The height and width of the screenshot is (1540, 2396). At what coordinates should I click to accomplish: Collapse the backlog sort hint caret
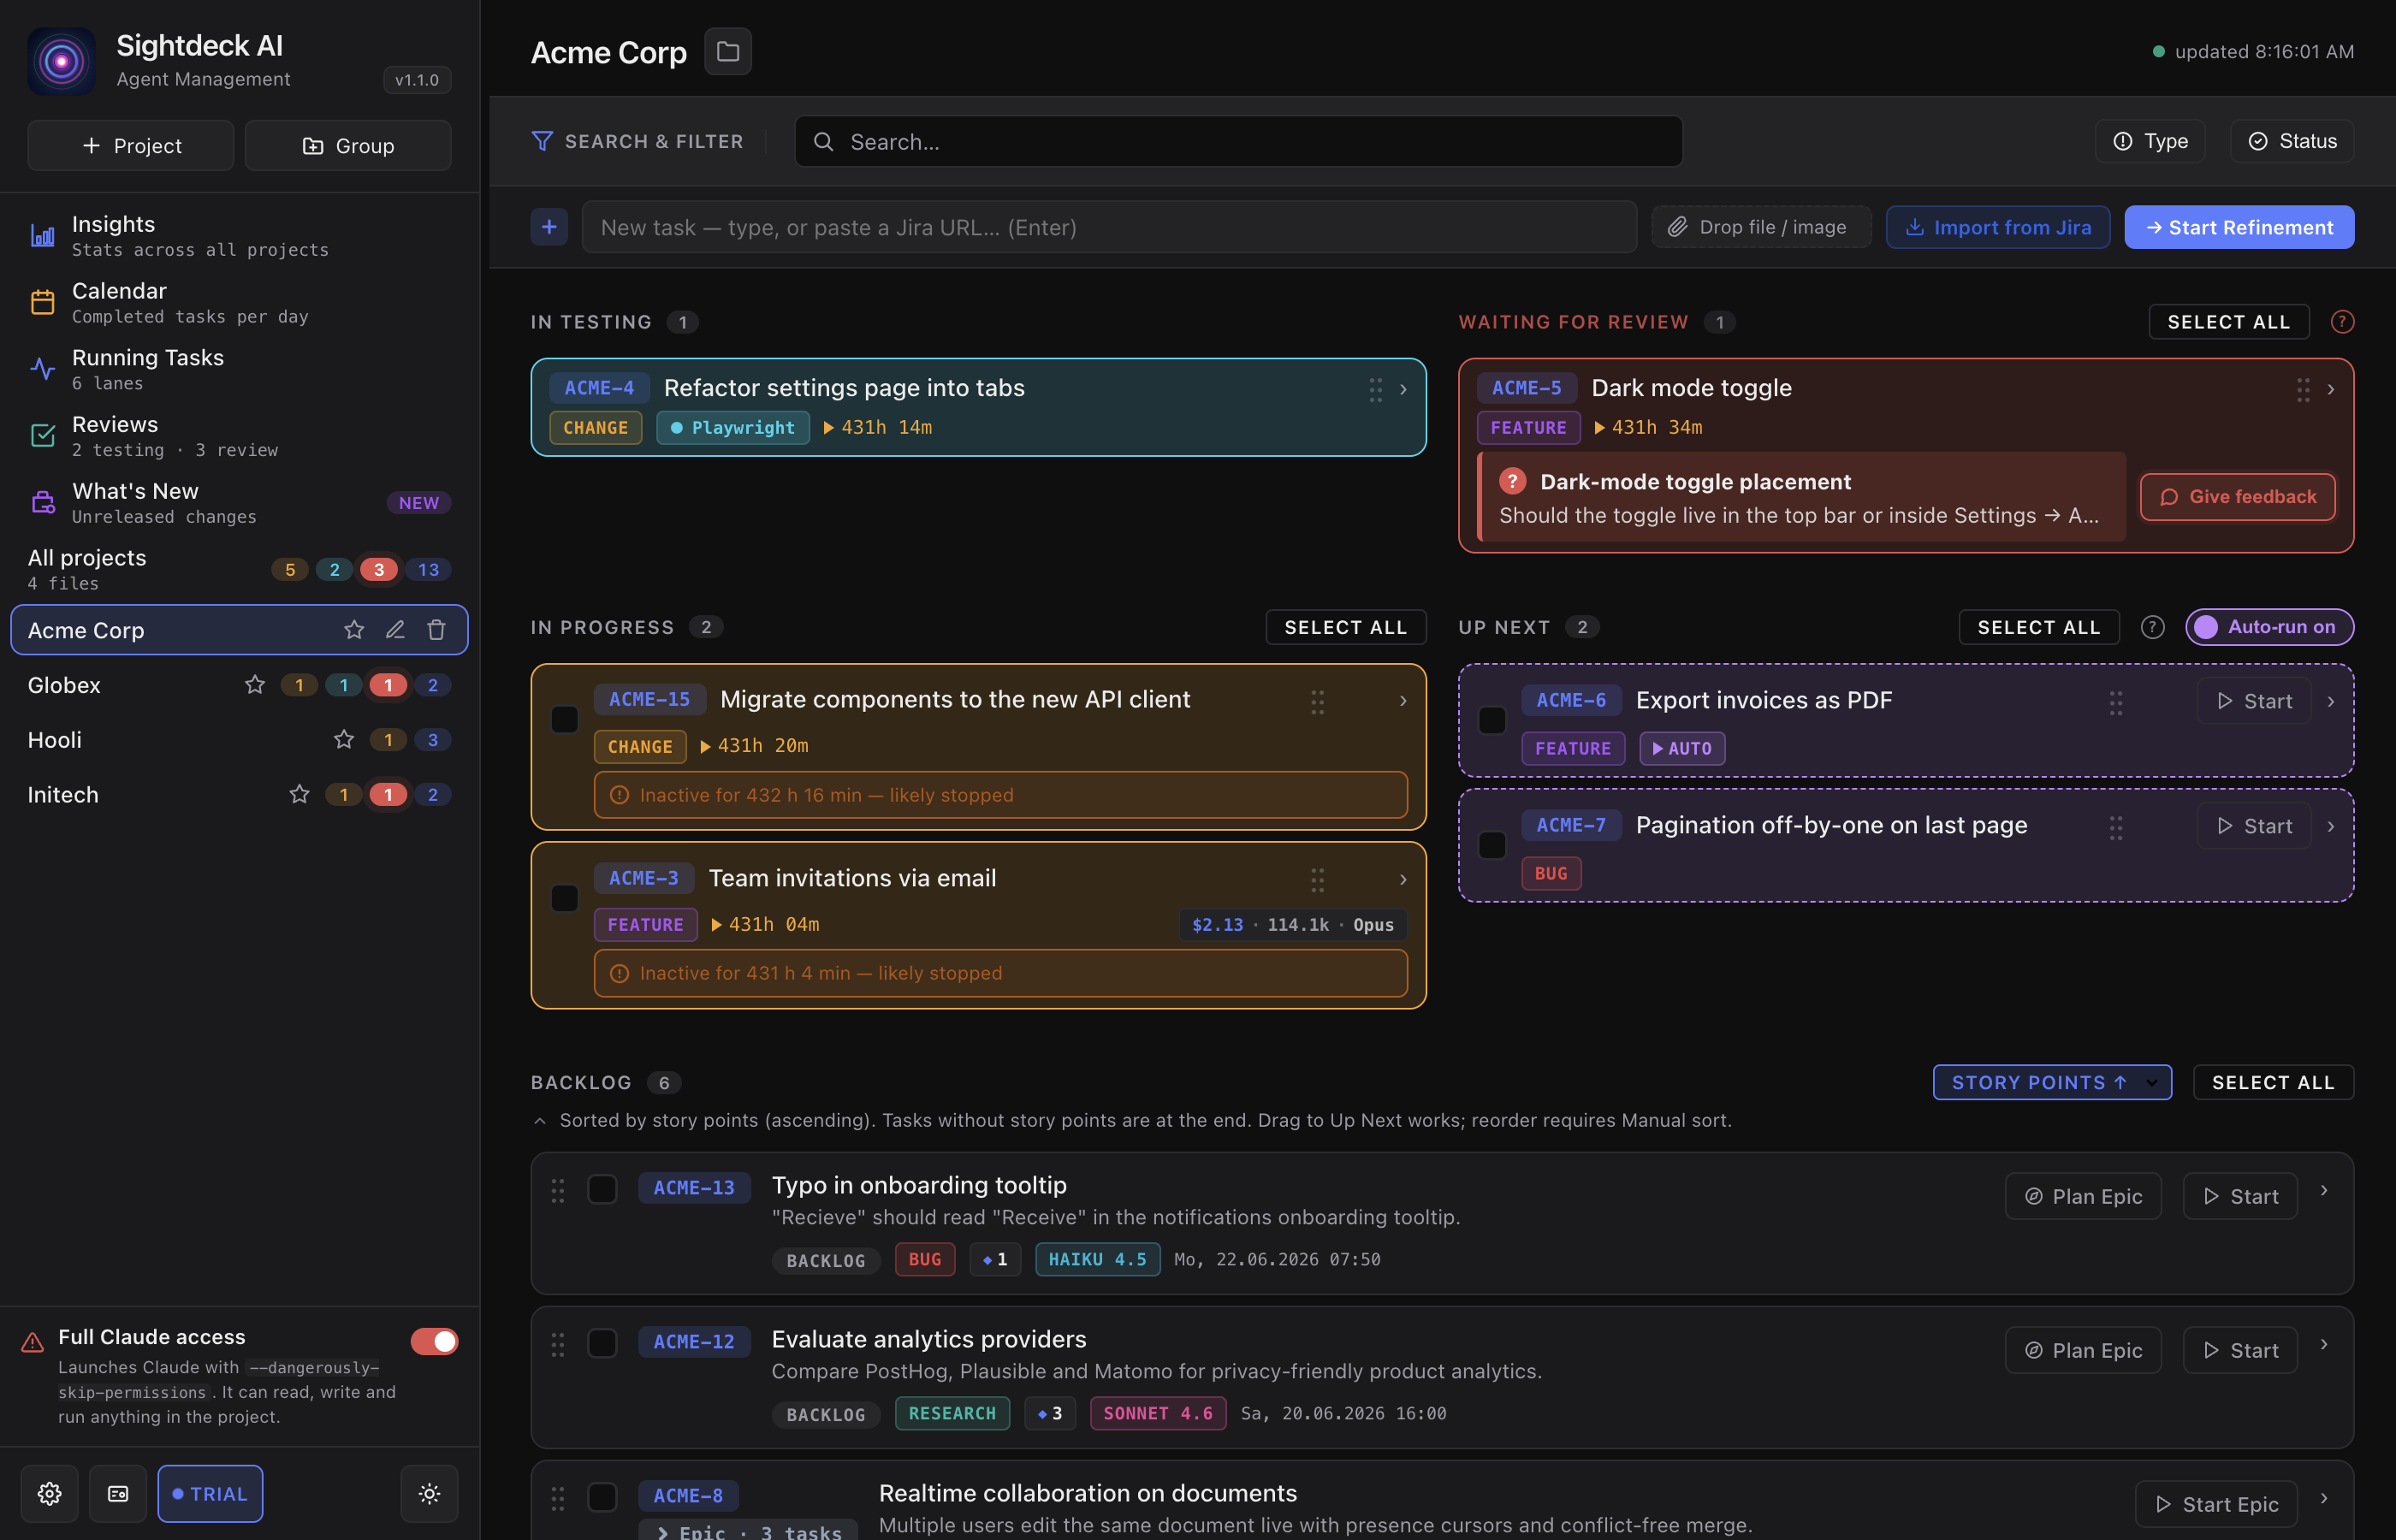pos(540,1121)
